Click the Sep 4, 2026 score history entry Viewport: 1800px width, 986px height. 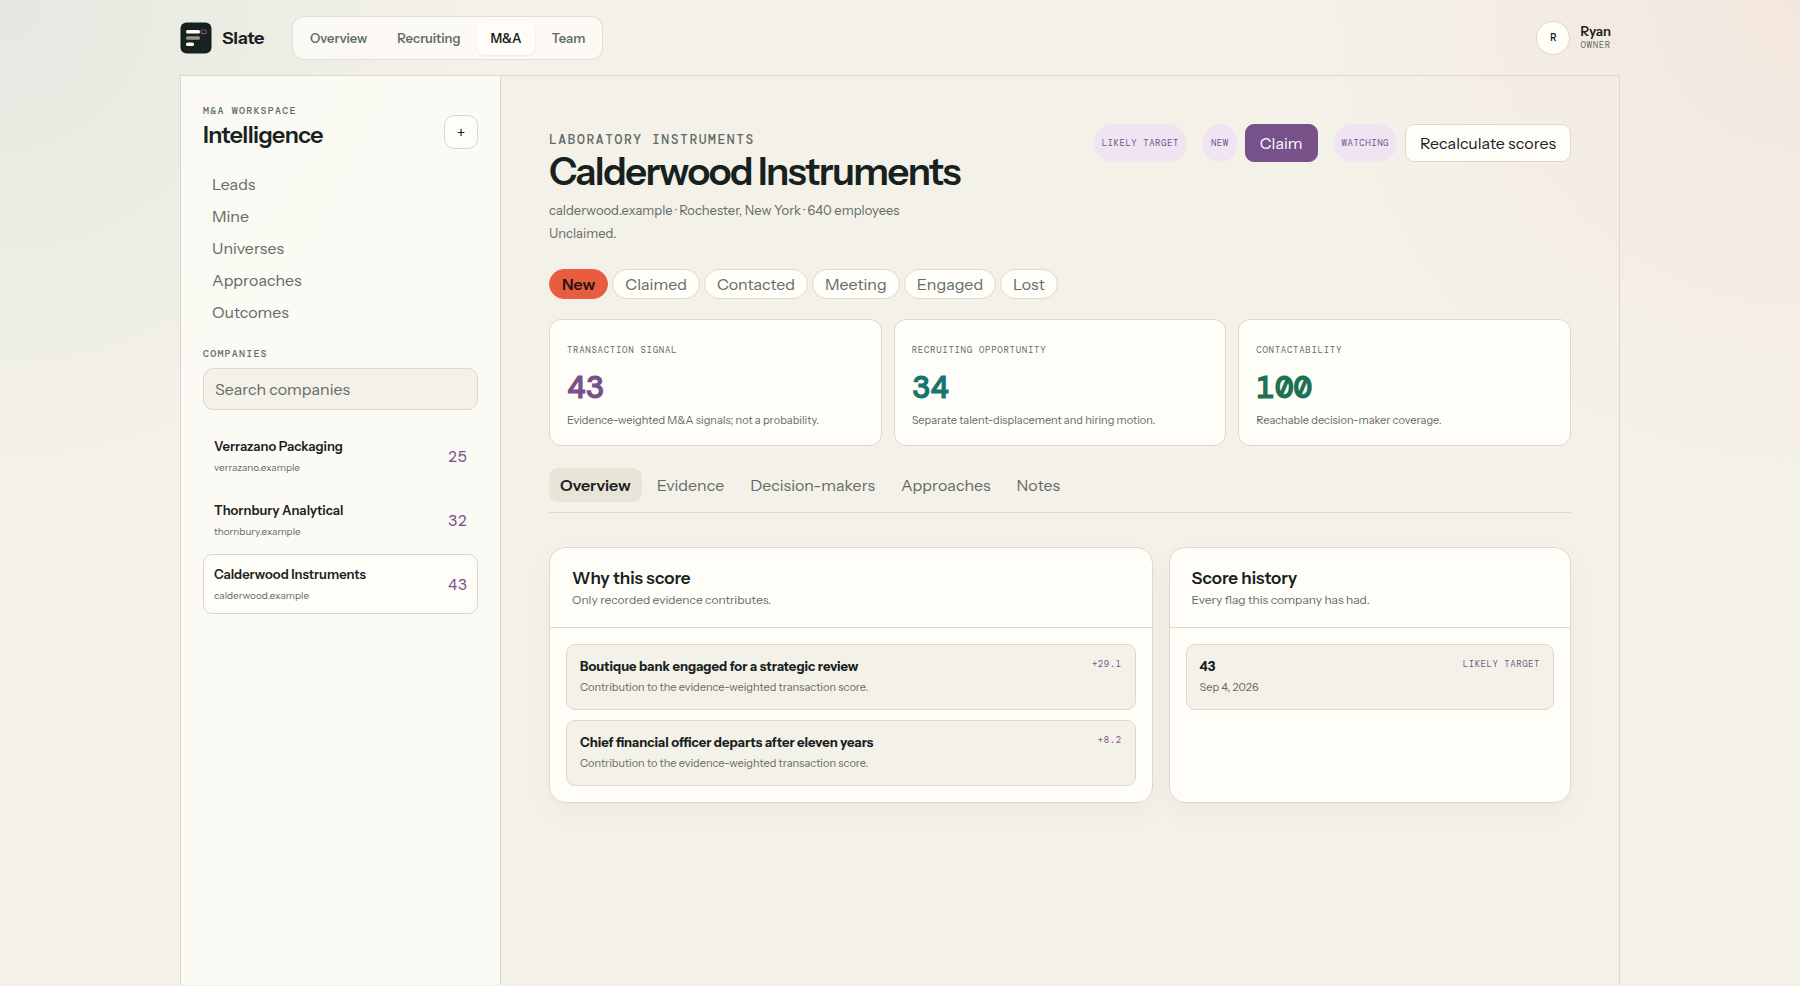point(1370,677)
